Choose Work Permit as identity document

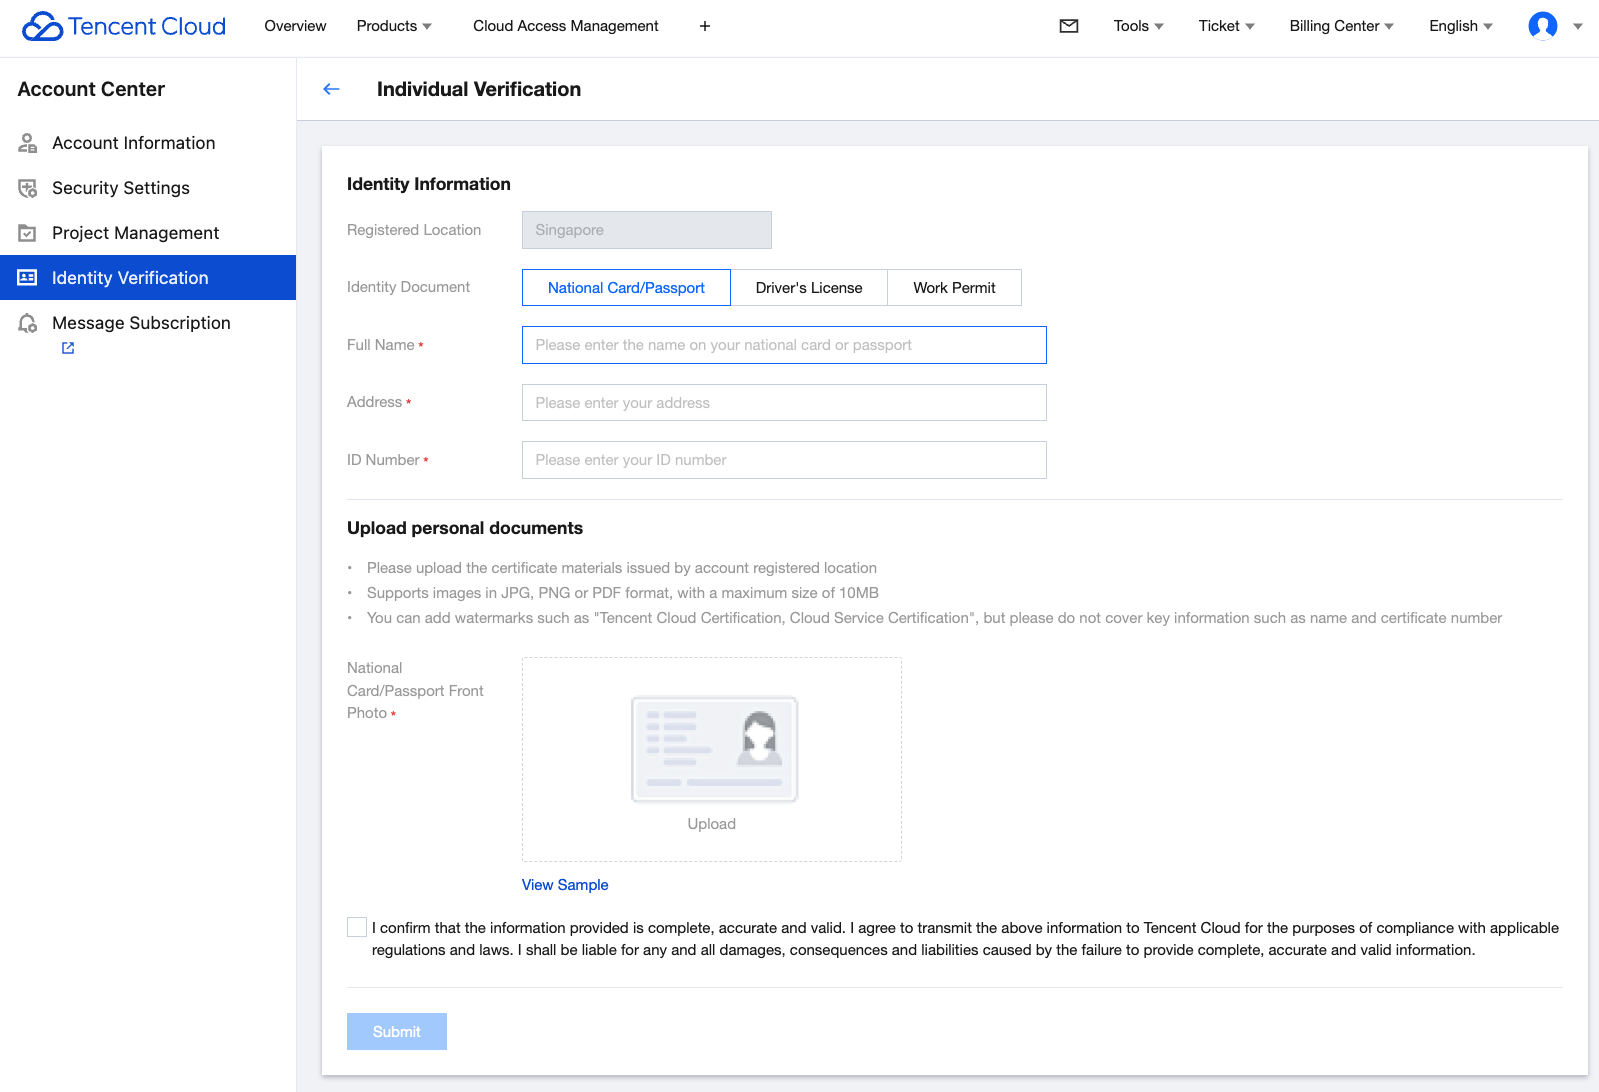point(954,288)
